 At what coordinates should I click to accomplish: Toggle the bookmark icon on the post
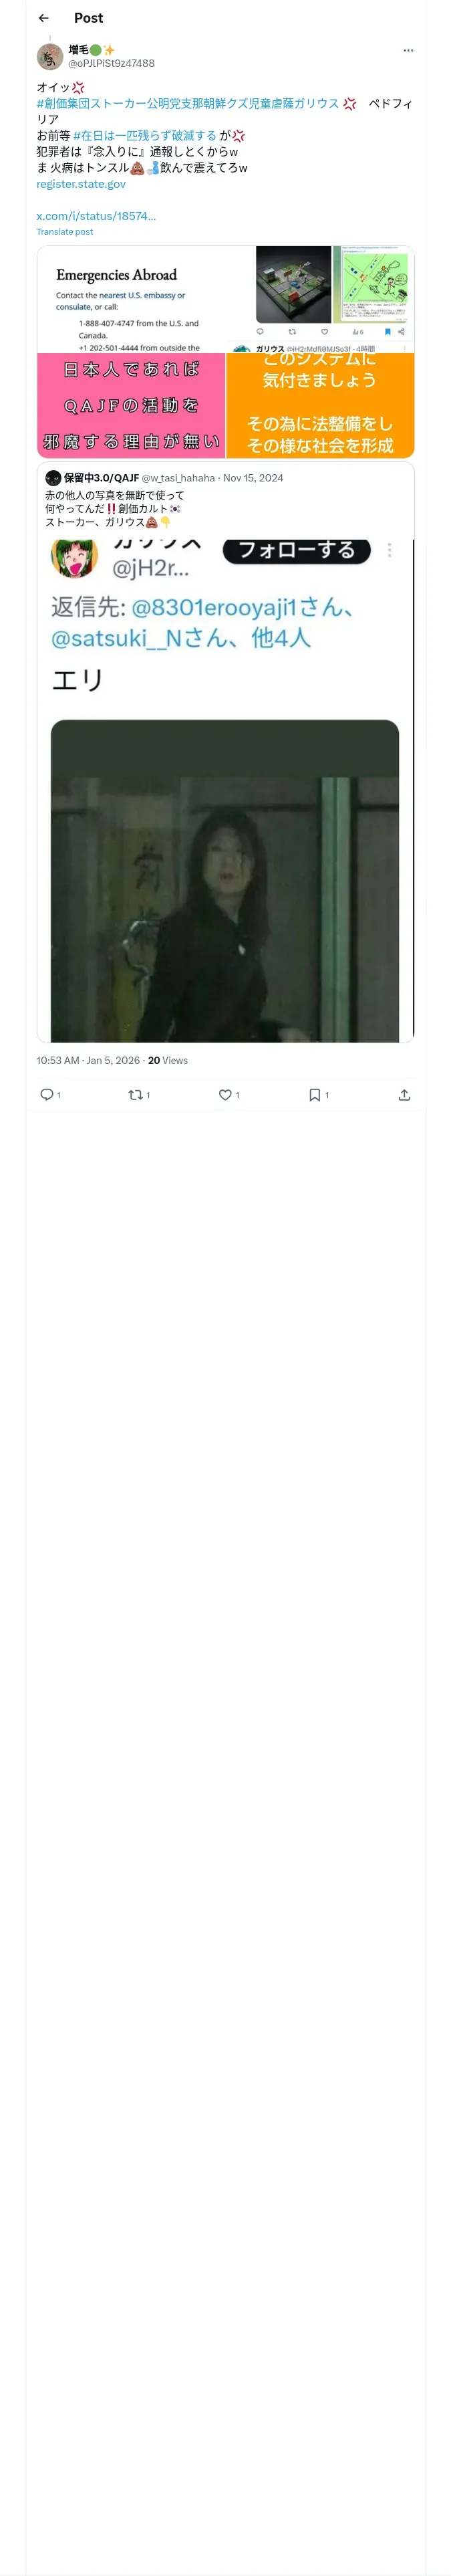point(315,1095)
